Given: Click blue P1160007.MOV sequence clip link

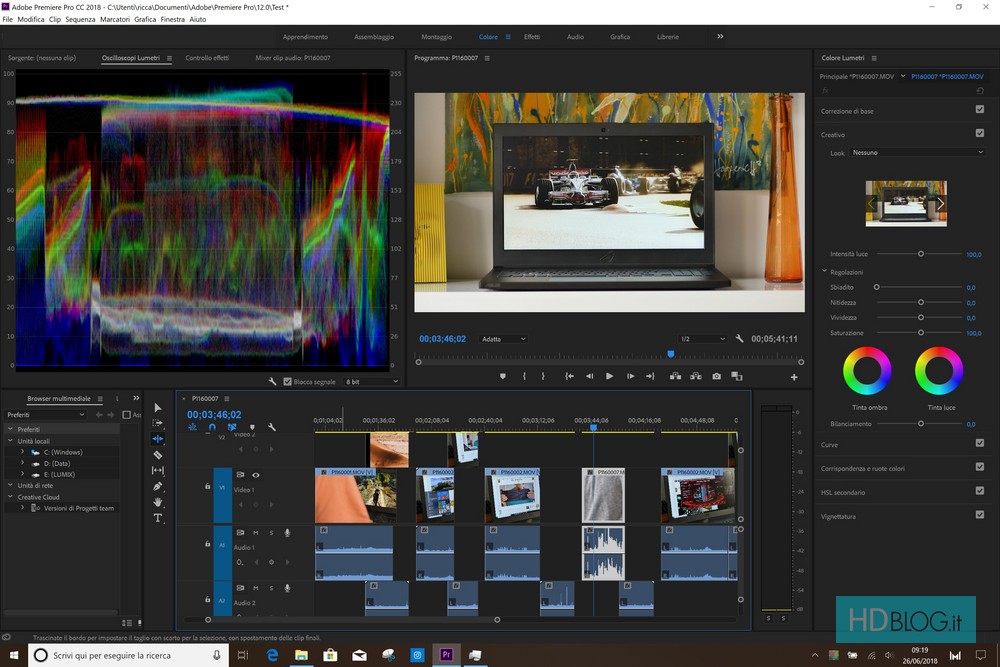Looking at the screenshot, I should [x=947, y=77].
